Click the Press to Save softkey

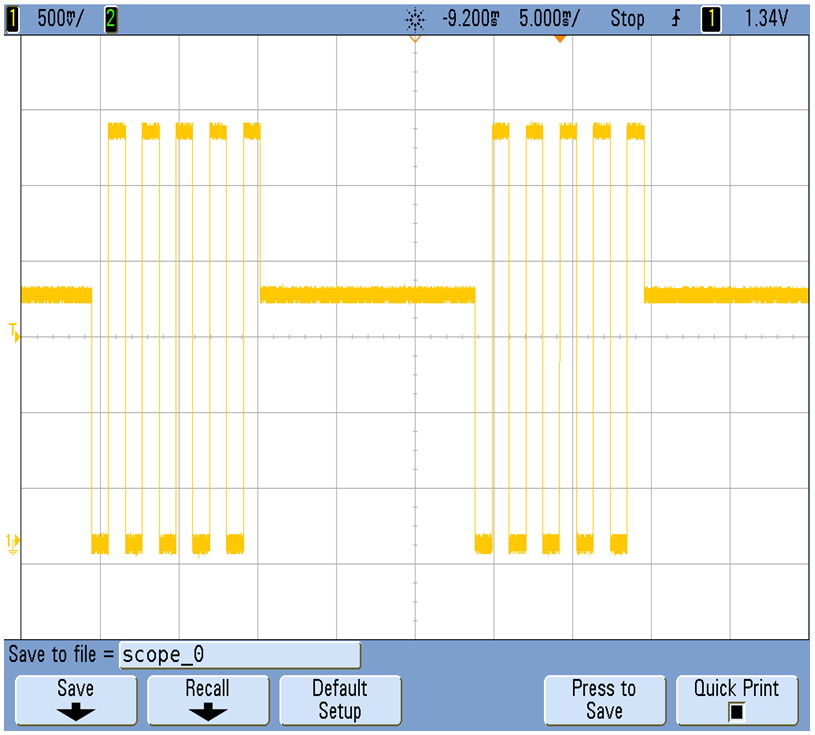(x=603, y=699)
